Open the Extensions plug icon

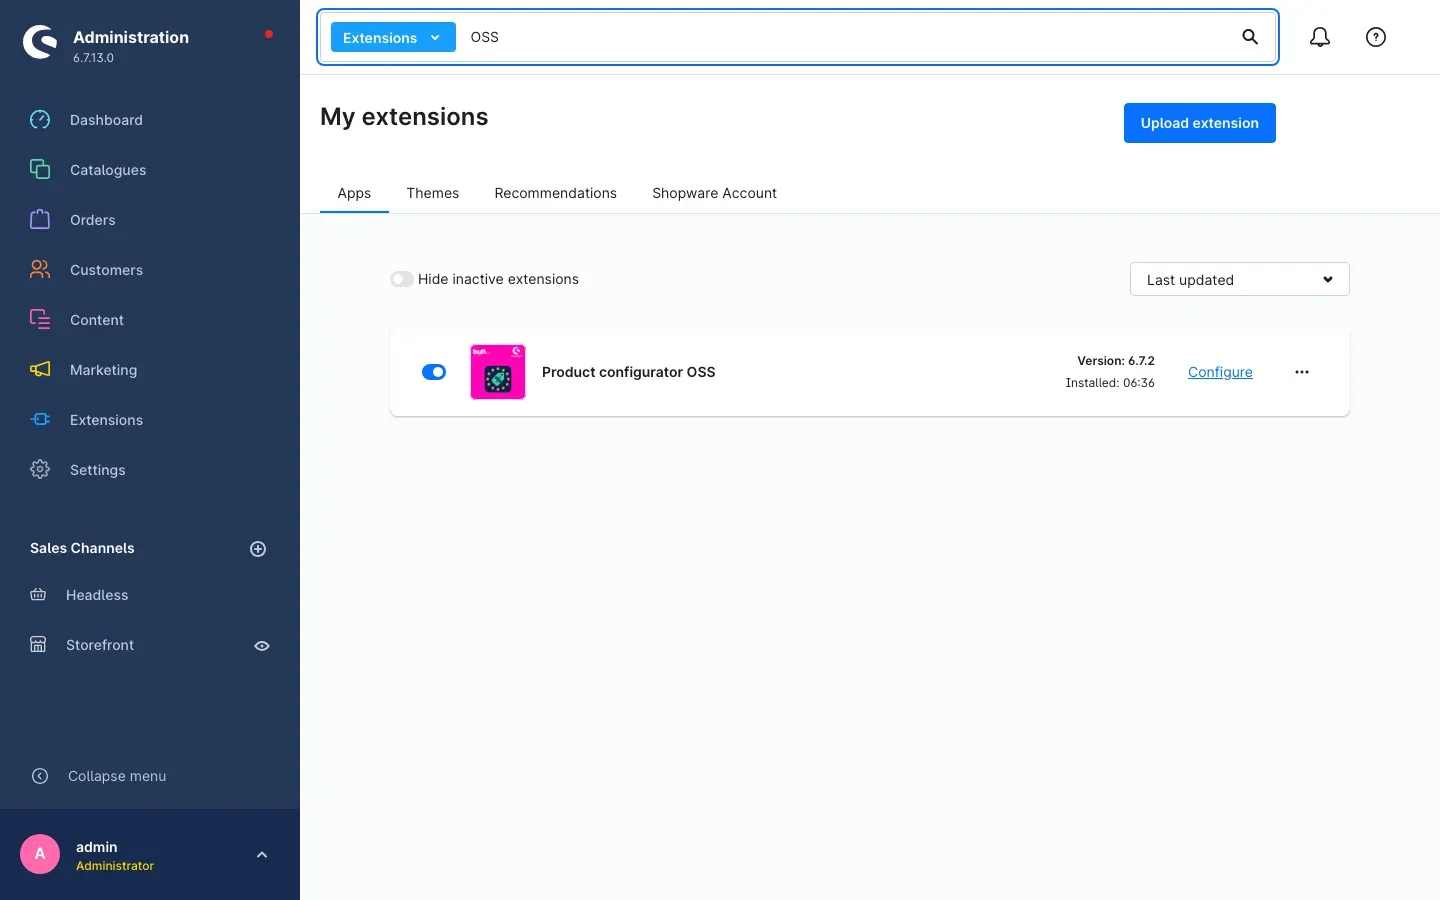pyautogui.click(x=40, y=419)
